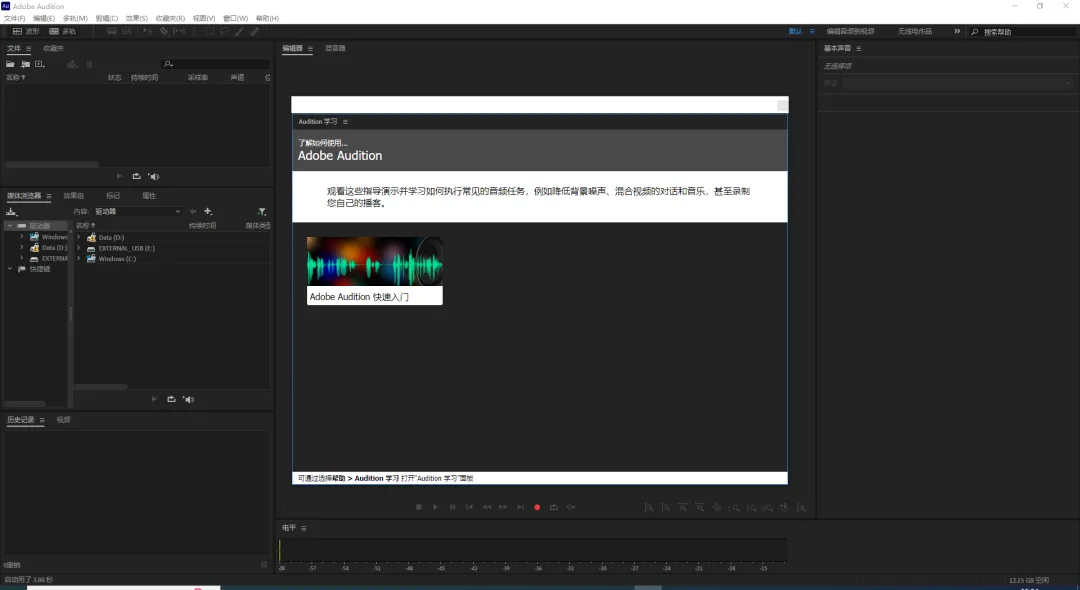
Task: Toggle Spectral Frequency display in toolbar
Action: point(112,31)
